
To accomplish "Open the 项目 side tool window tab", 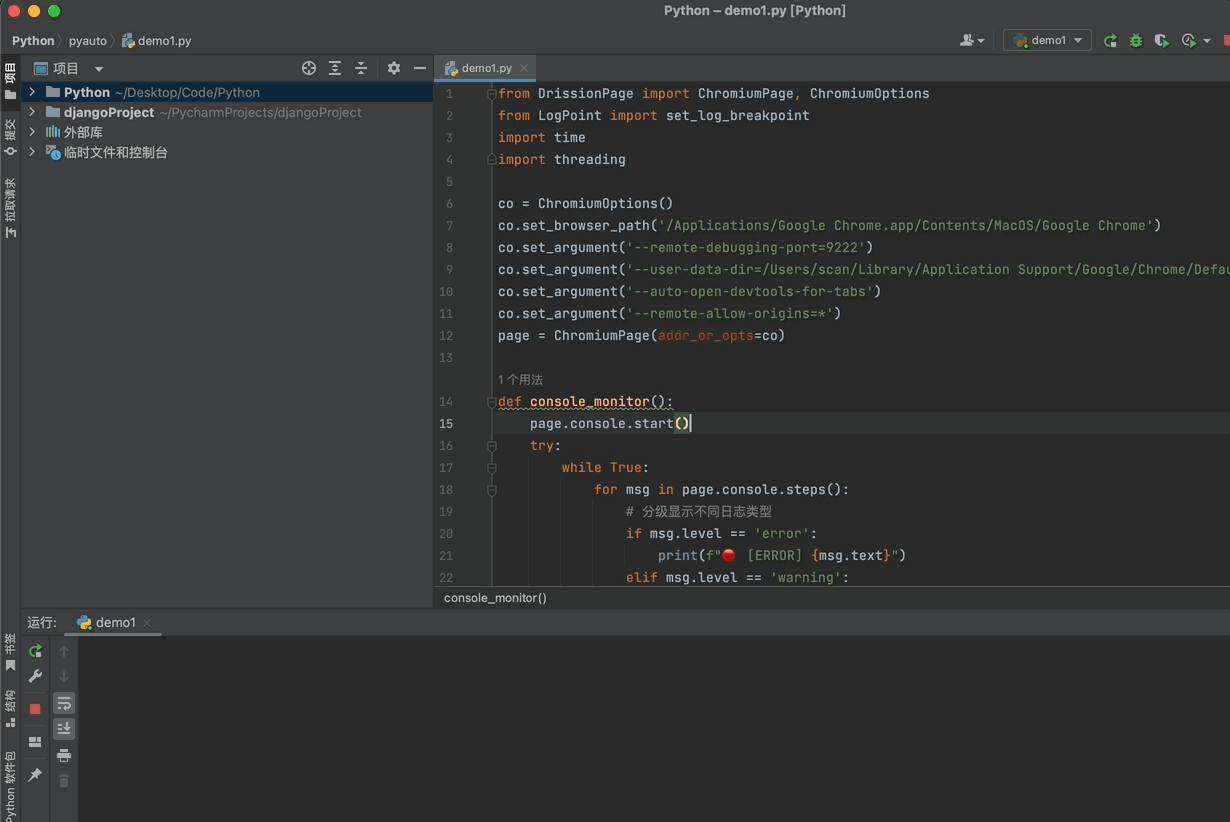I will coord(10,82).
